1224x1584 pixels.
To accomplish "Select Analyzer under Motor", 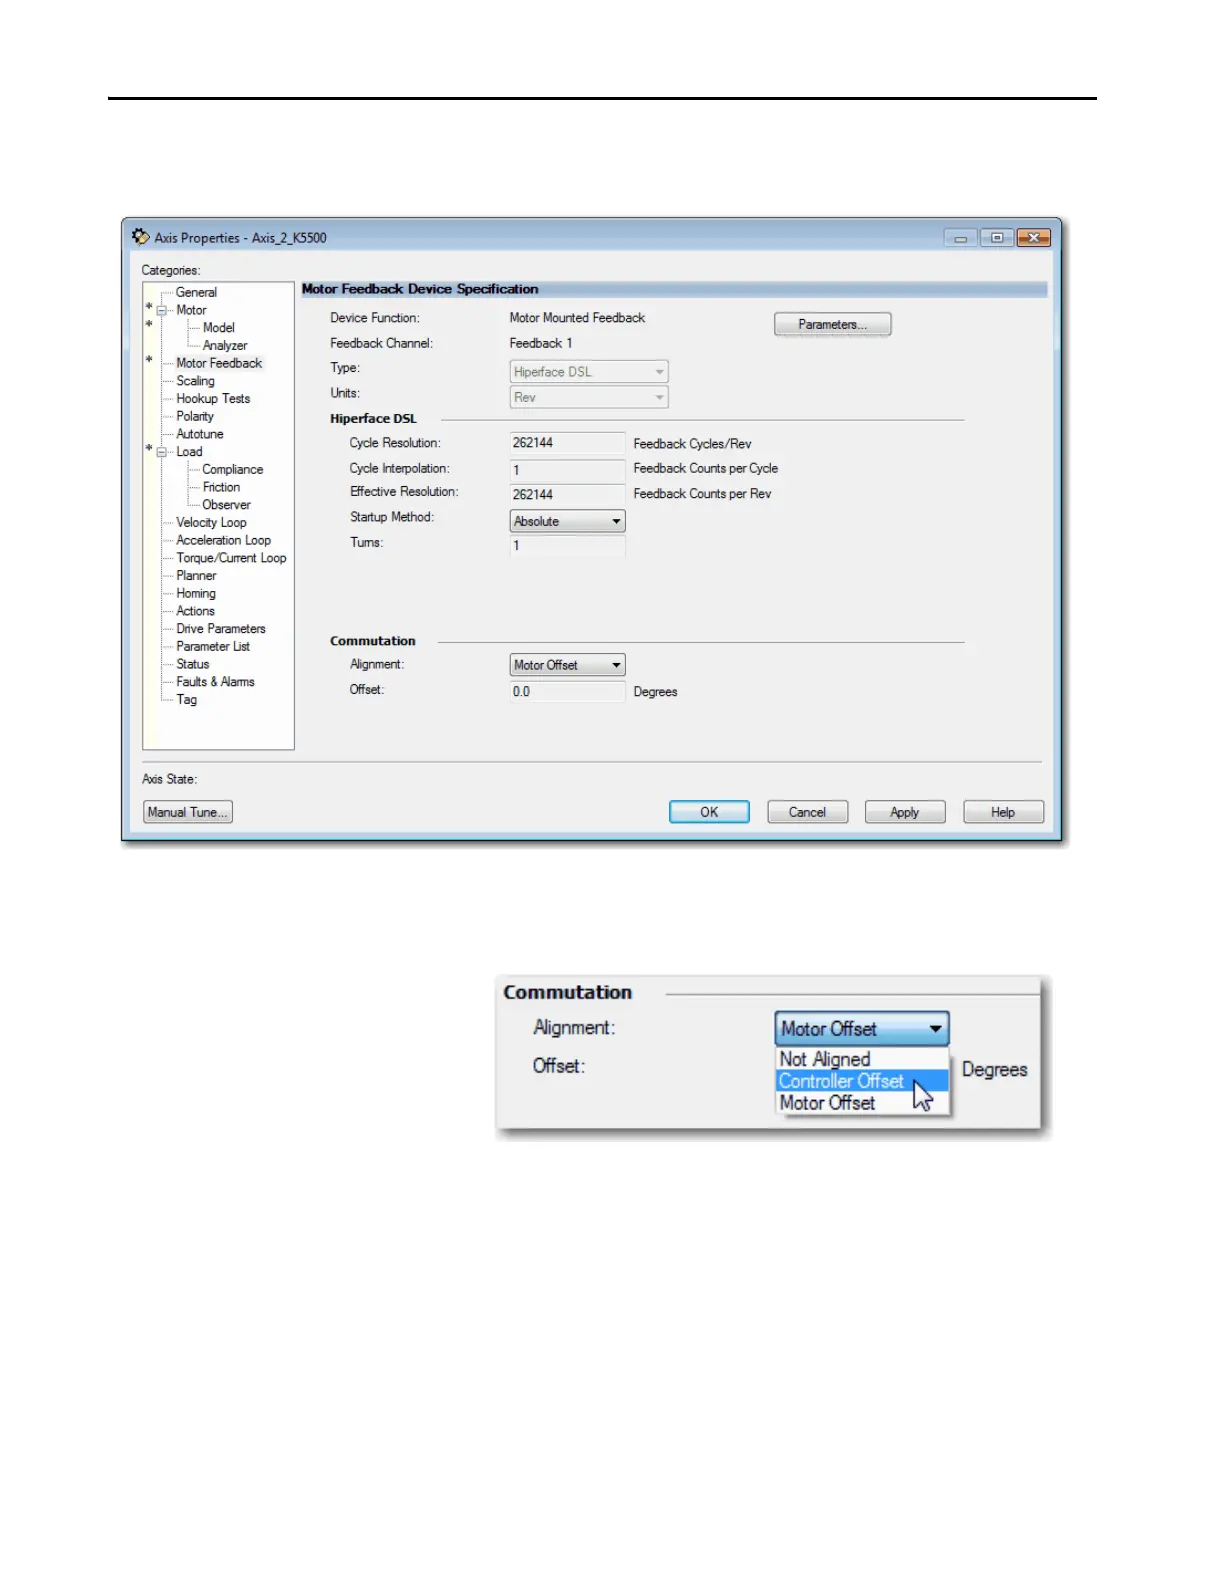I will pyautogui.click(x=224, y=346).
